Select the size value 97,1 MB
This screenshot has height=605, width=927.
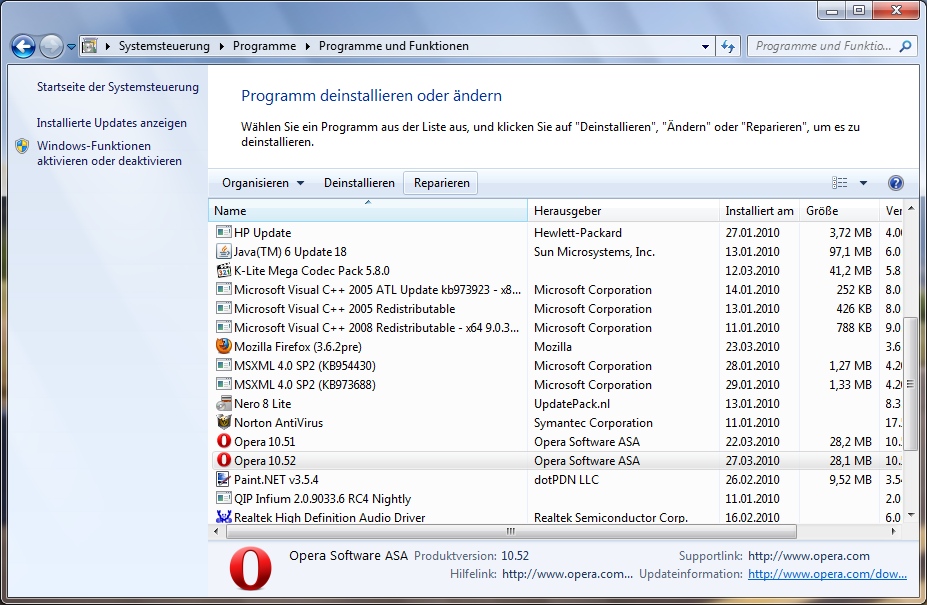pos(850,252)
